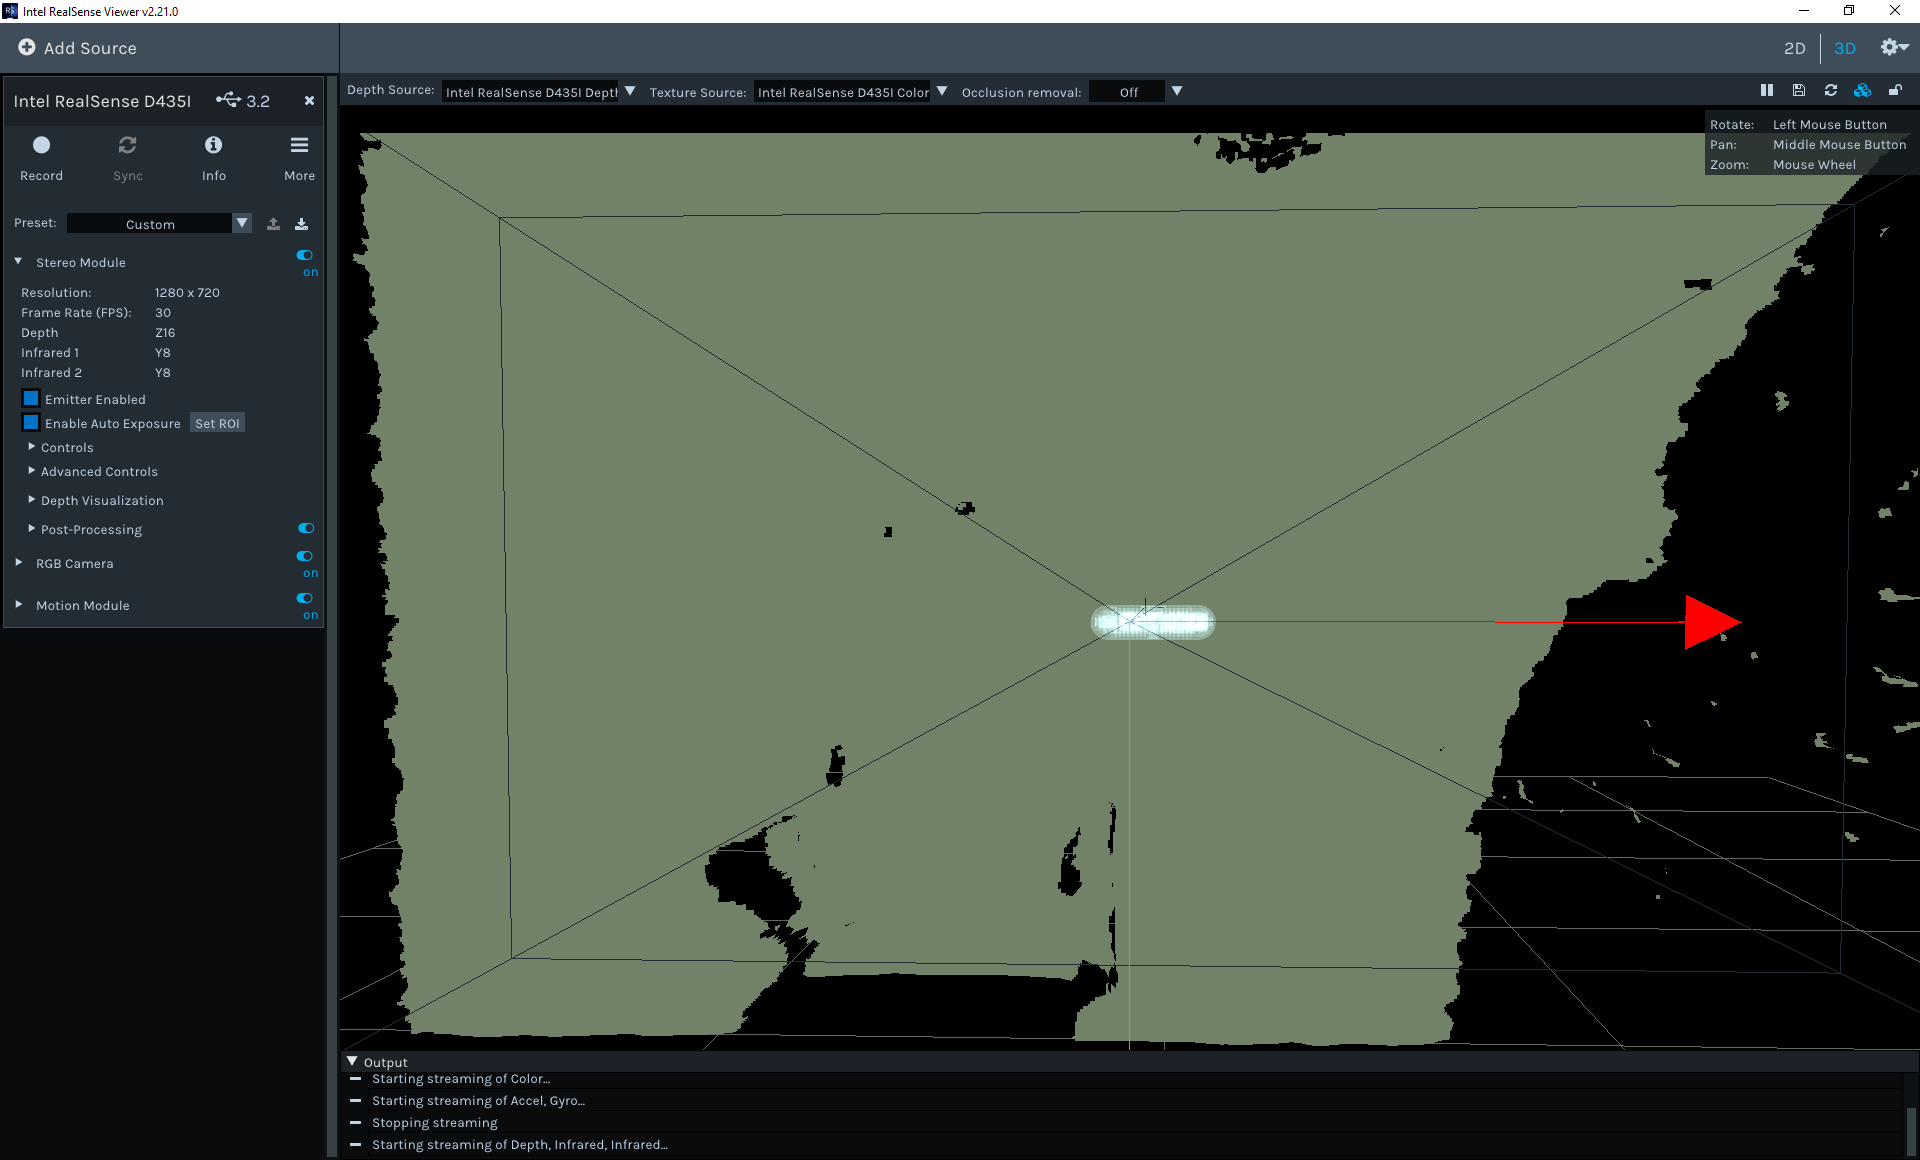Expand the RGB Camera section
1920x1160 pixels.
pyautogui.click(x=18, y=562)
